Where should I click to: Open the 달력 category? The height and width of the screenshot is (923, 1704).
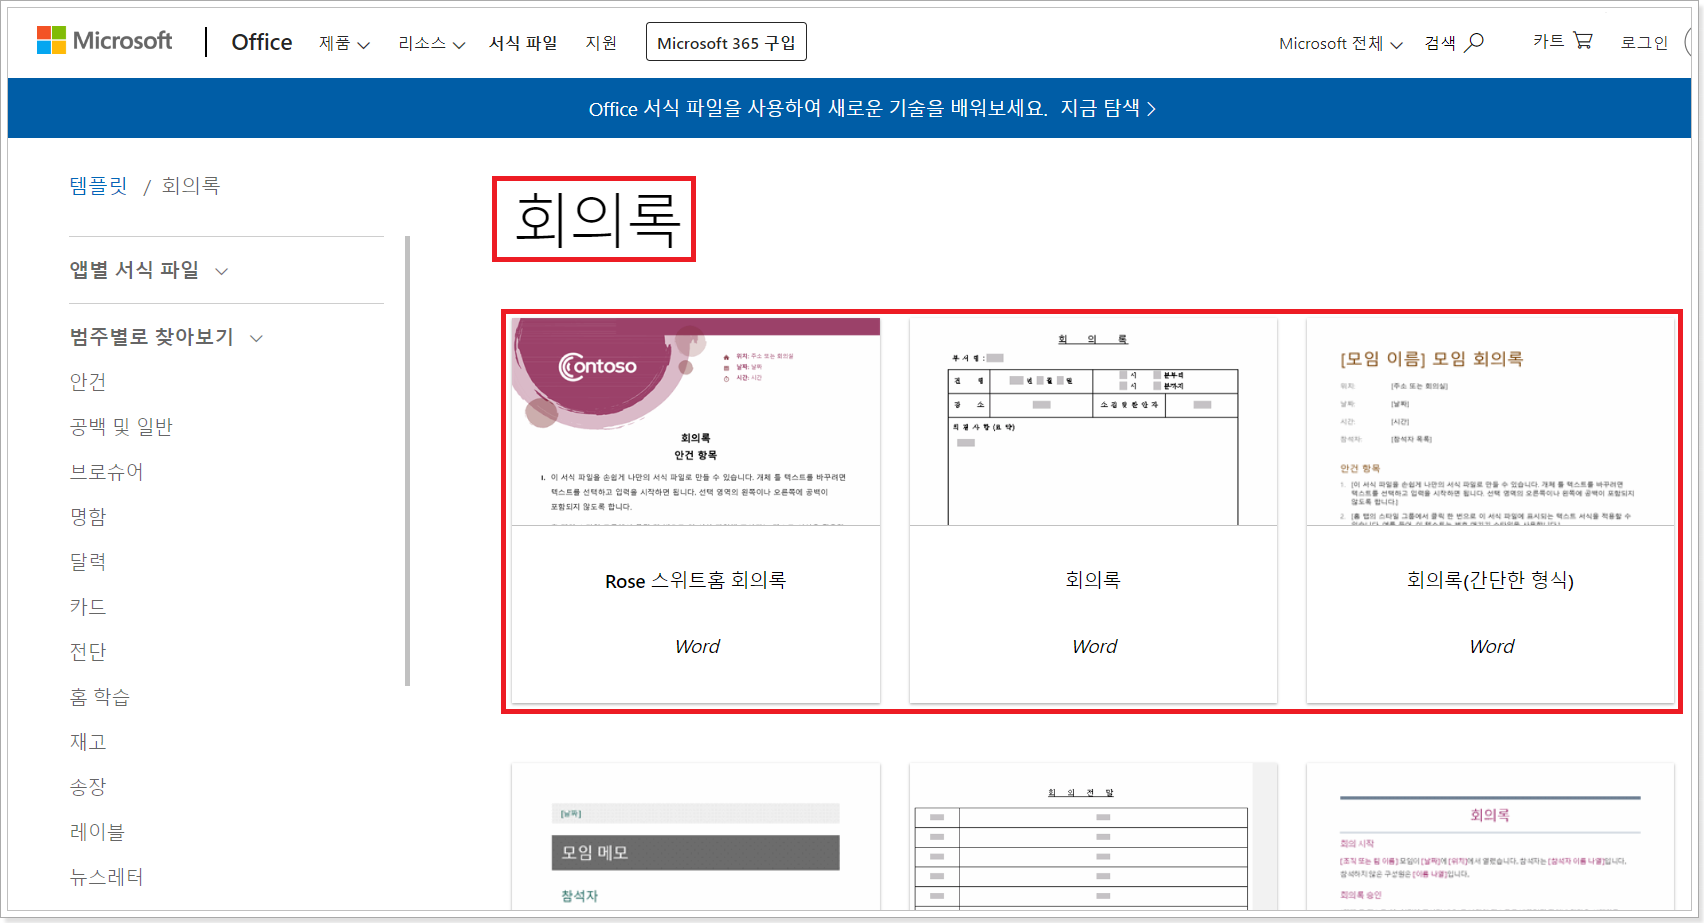(88, 561)
